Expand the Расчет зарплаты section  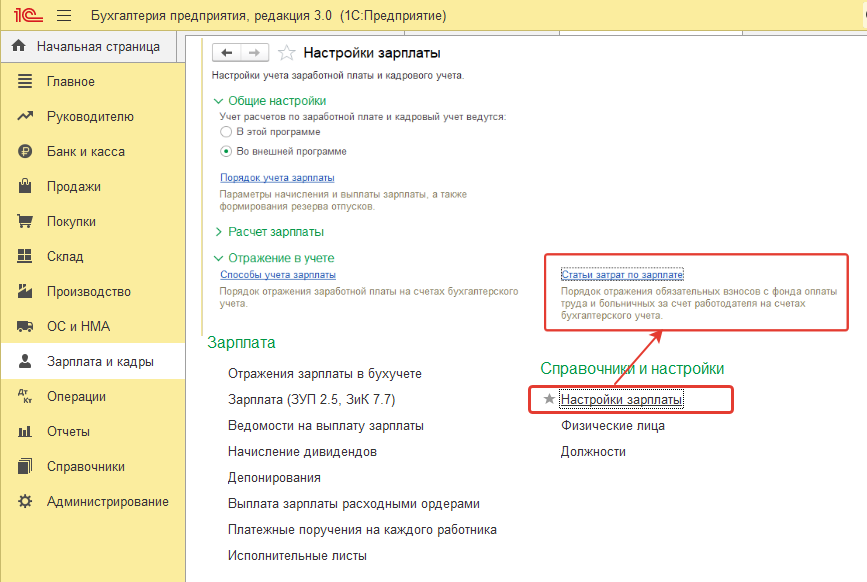tap(218, 232)
